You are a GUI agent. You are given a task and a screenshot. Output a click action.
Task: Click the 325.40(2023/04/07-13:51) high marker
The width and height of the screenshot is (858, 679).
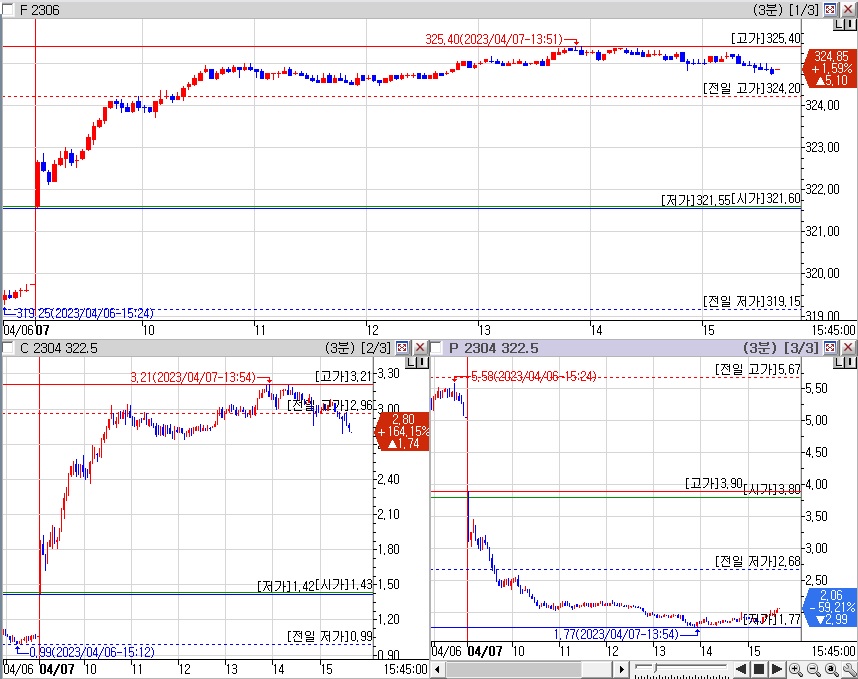494,39
